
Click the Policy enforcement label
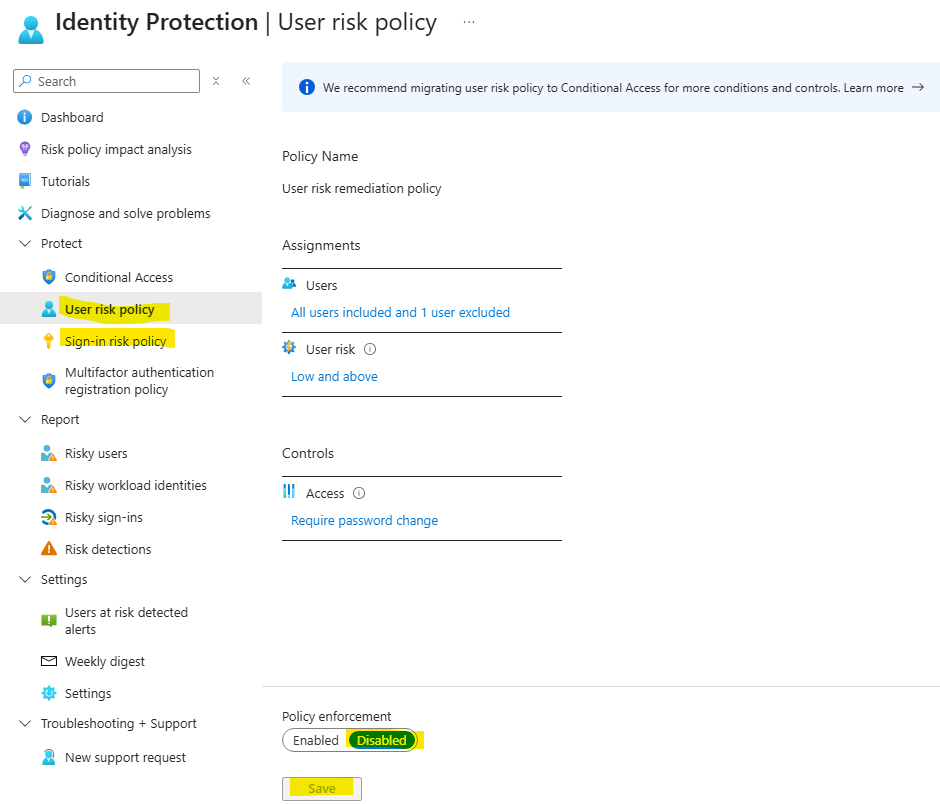[x=336, y=716]
